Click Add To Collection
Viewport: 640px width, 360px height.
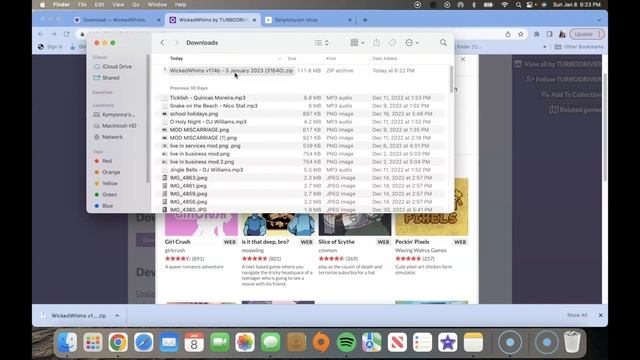(x=571, y=94)
